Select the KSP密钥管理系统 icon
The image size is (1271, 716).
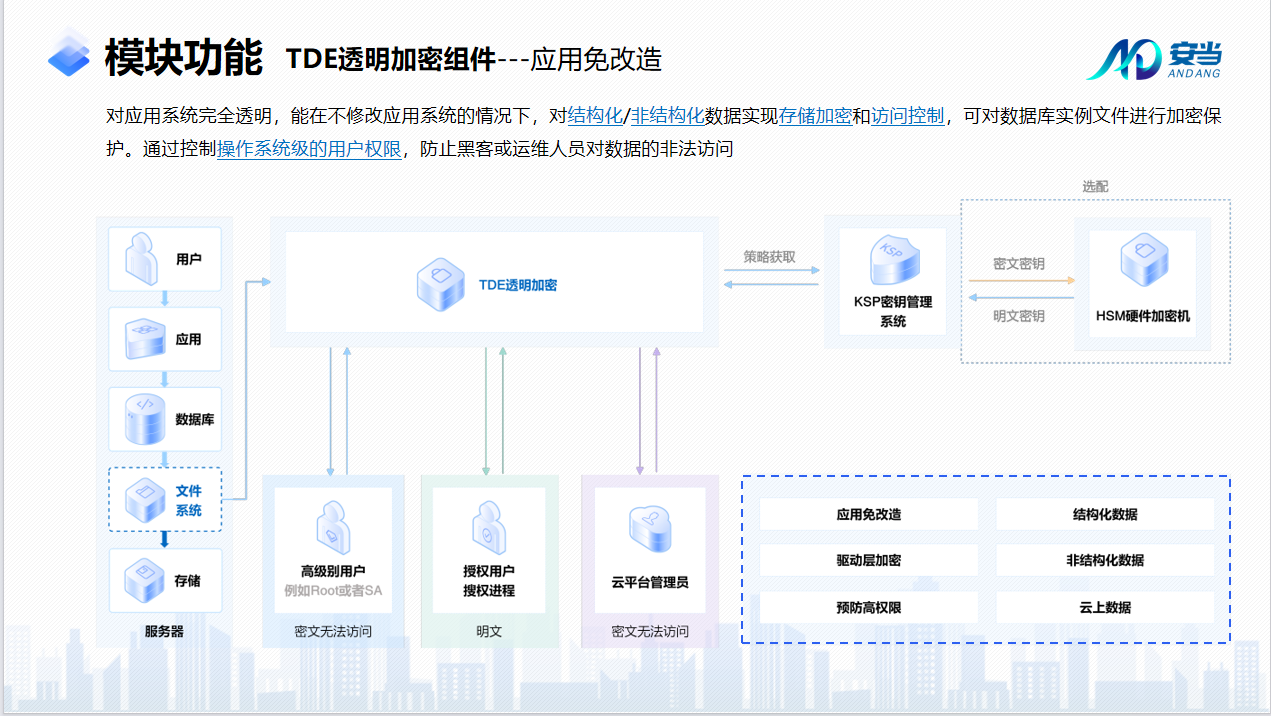(x=892, y=262)
